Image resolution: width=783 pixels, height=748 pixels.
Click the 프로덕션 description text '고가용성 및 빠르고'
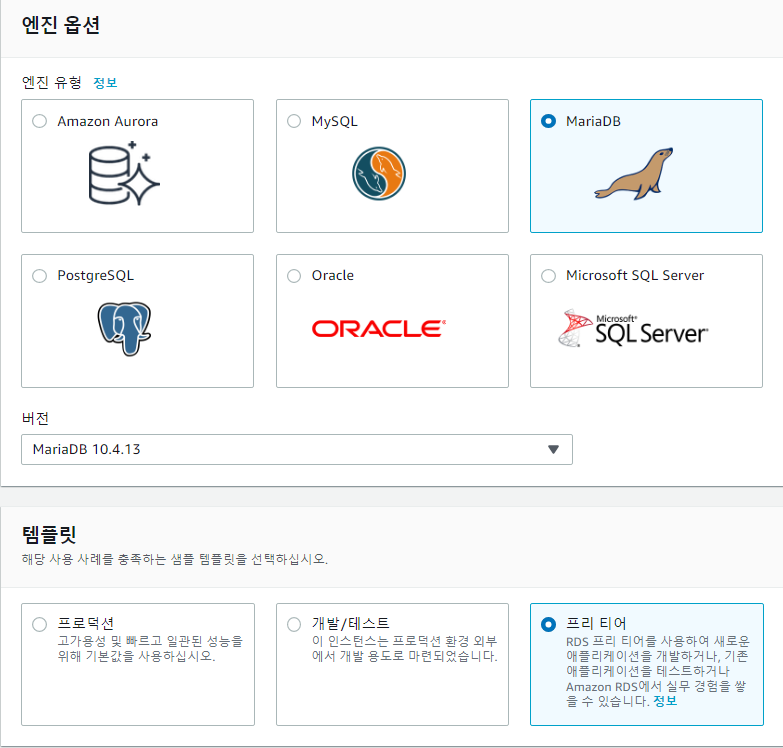(x=150, y=648)
